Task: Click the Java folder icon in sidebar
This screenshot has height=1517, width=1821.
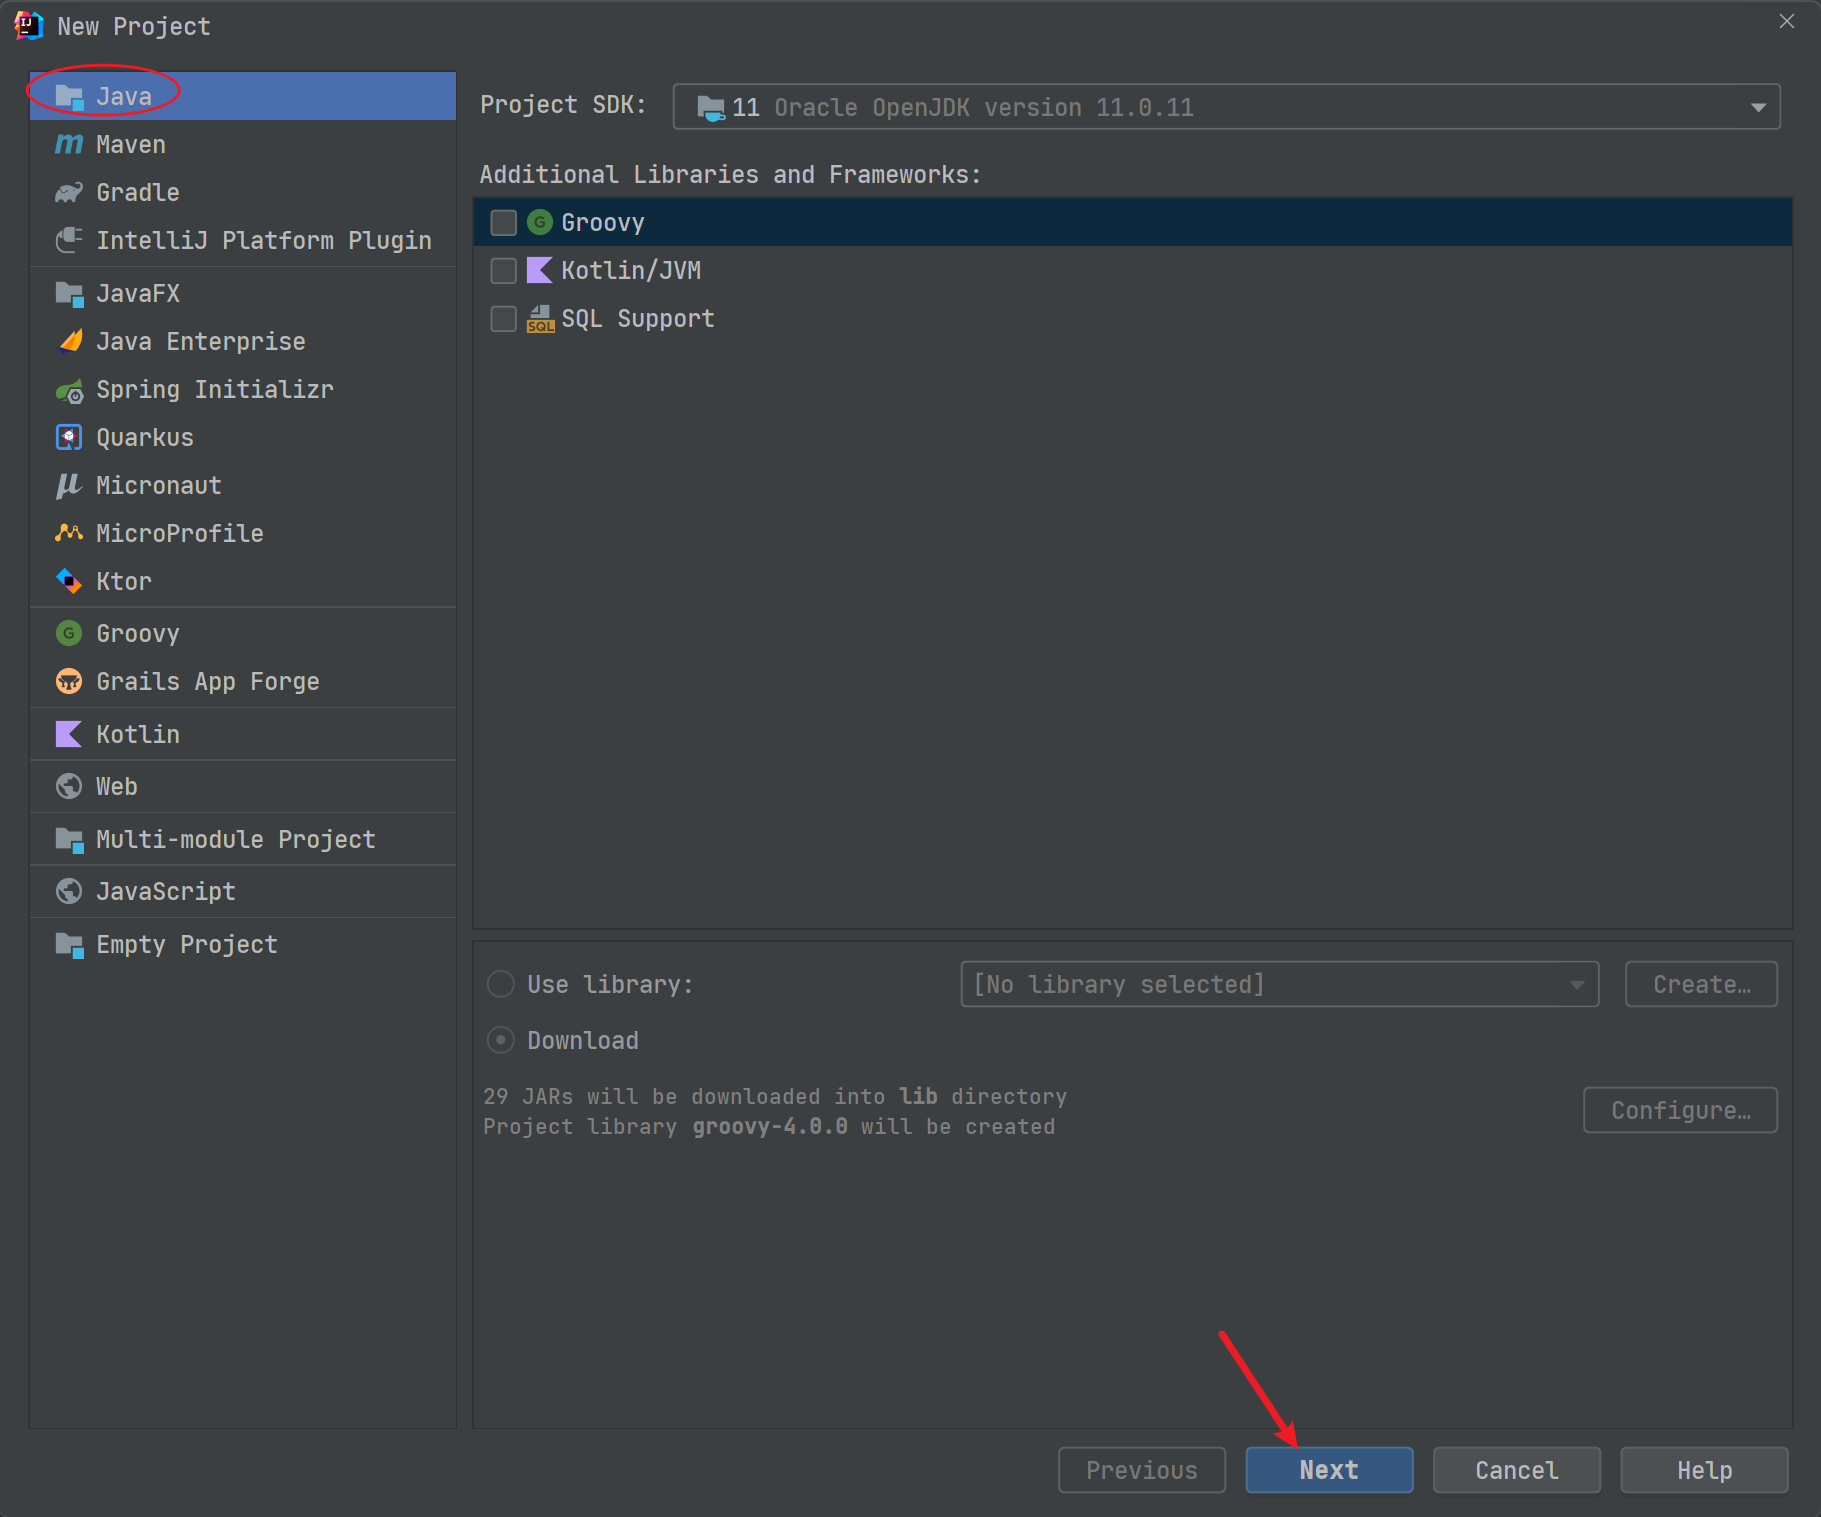Action: (x=69, y=96)
